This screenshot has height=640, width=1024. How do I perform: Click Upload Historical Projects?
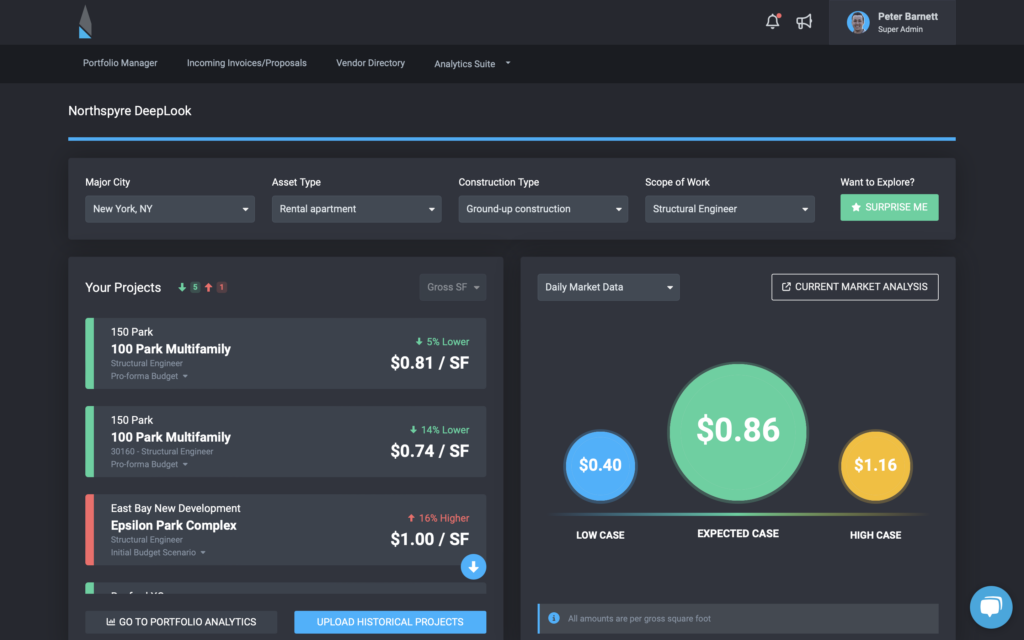click(391, 622)
